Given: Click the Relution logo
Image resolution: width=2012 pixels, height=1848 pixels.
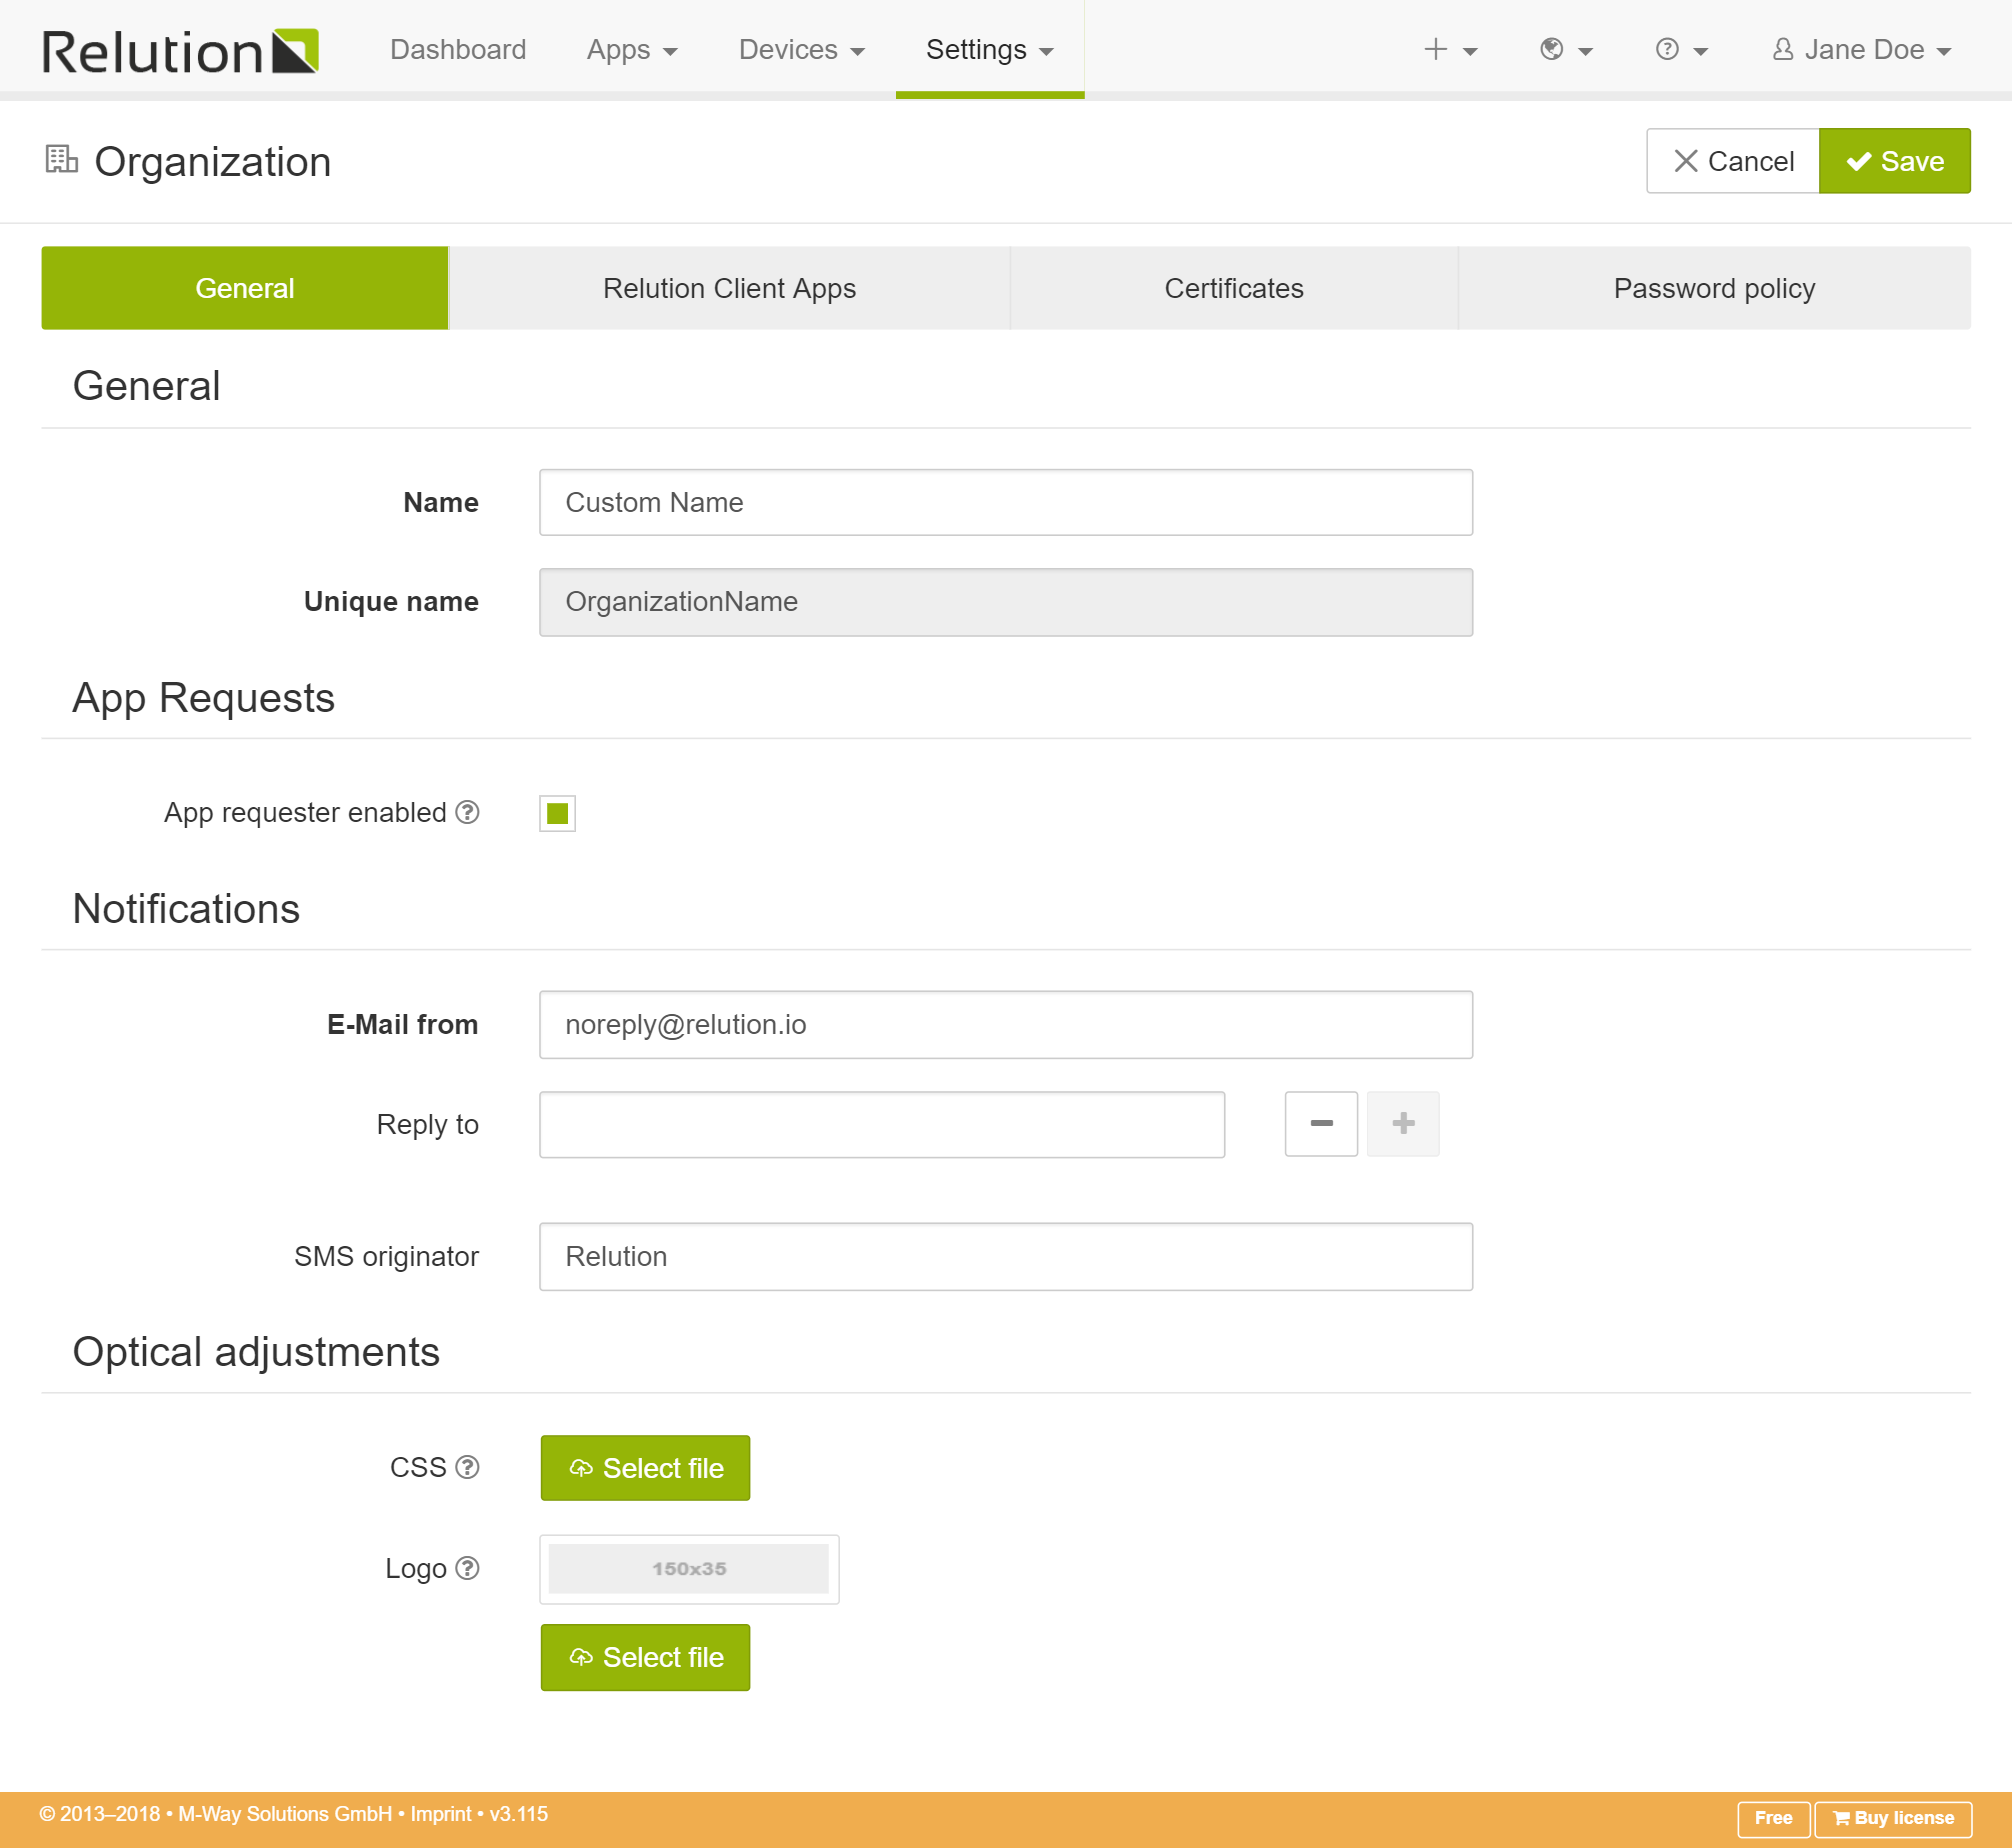Looking at the screenshot, I should pyautogui.click(x=181, y=51).
